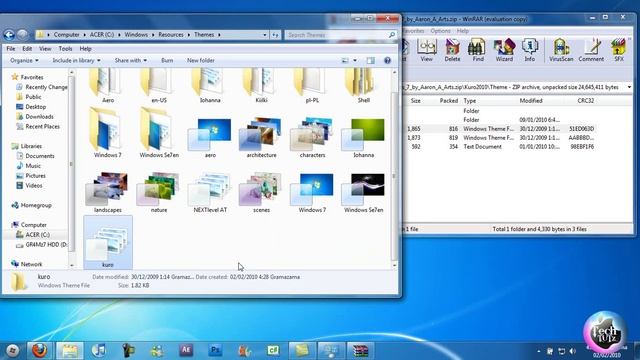Image resolution: width=640 pixels, height=360 pixels.
Task: Open the WinRAR Wizard tool
Action: (504, 50)
